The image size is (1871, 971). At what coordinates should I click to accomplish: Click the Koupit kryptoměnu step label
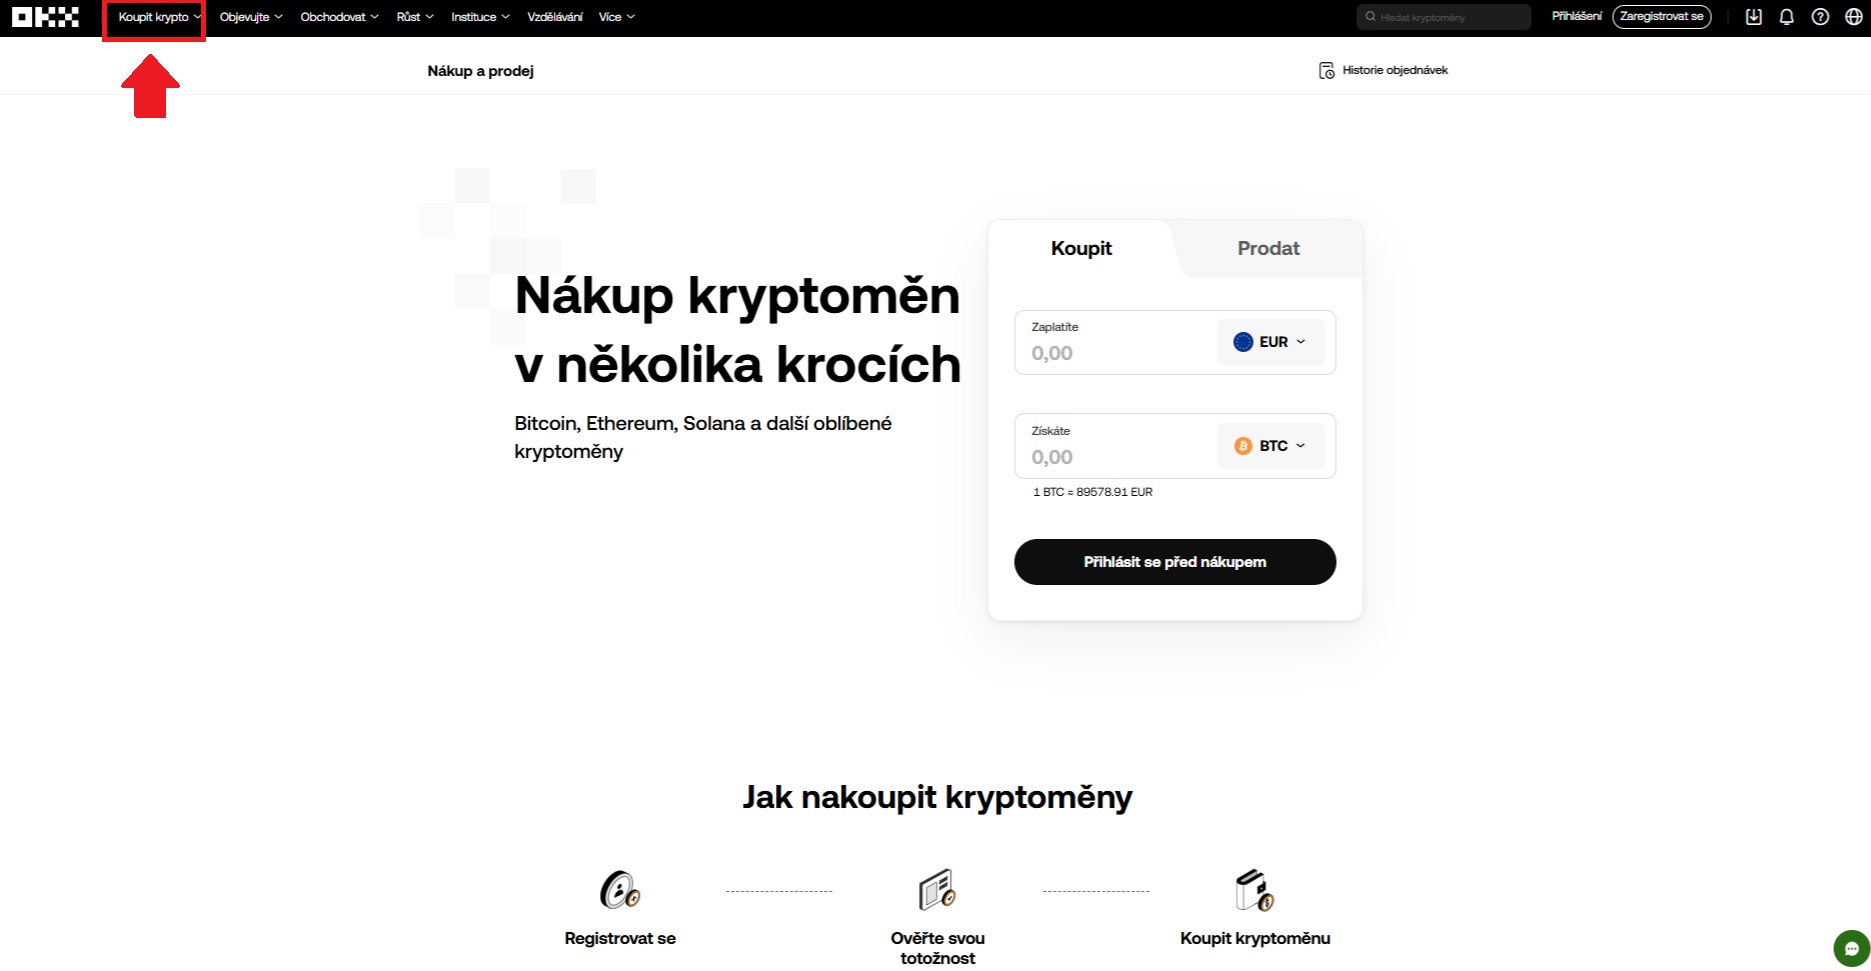(x=1255, y=938)
